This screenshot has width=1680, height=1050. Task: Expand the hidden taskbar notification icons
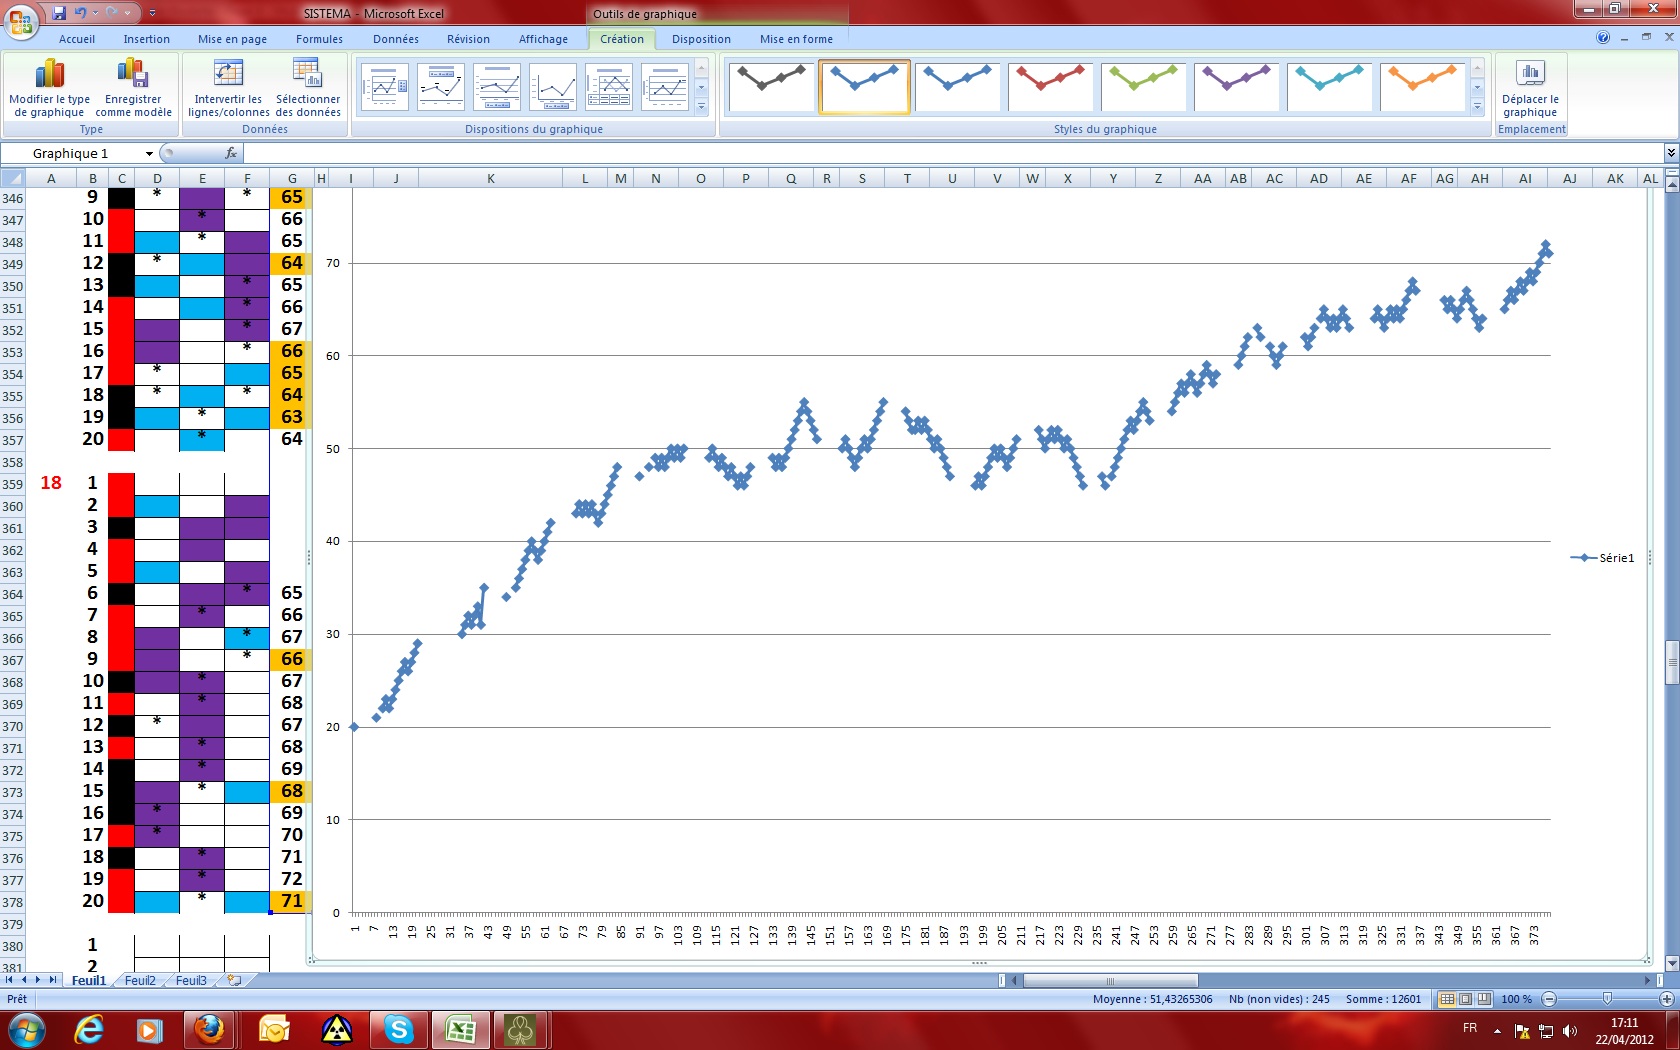[1496, 1030]
